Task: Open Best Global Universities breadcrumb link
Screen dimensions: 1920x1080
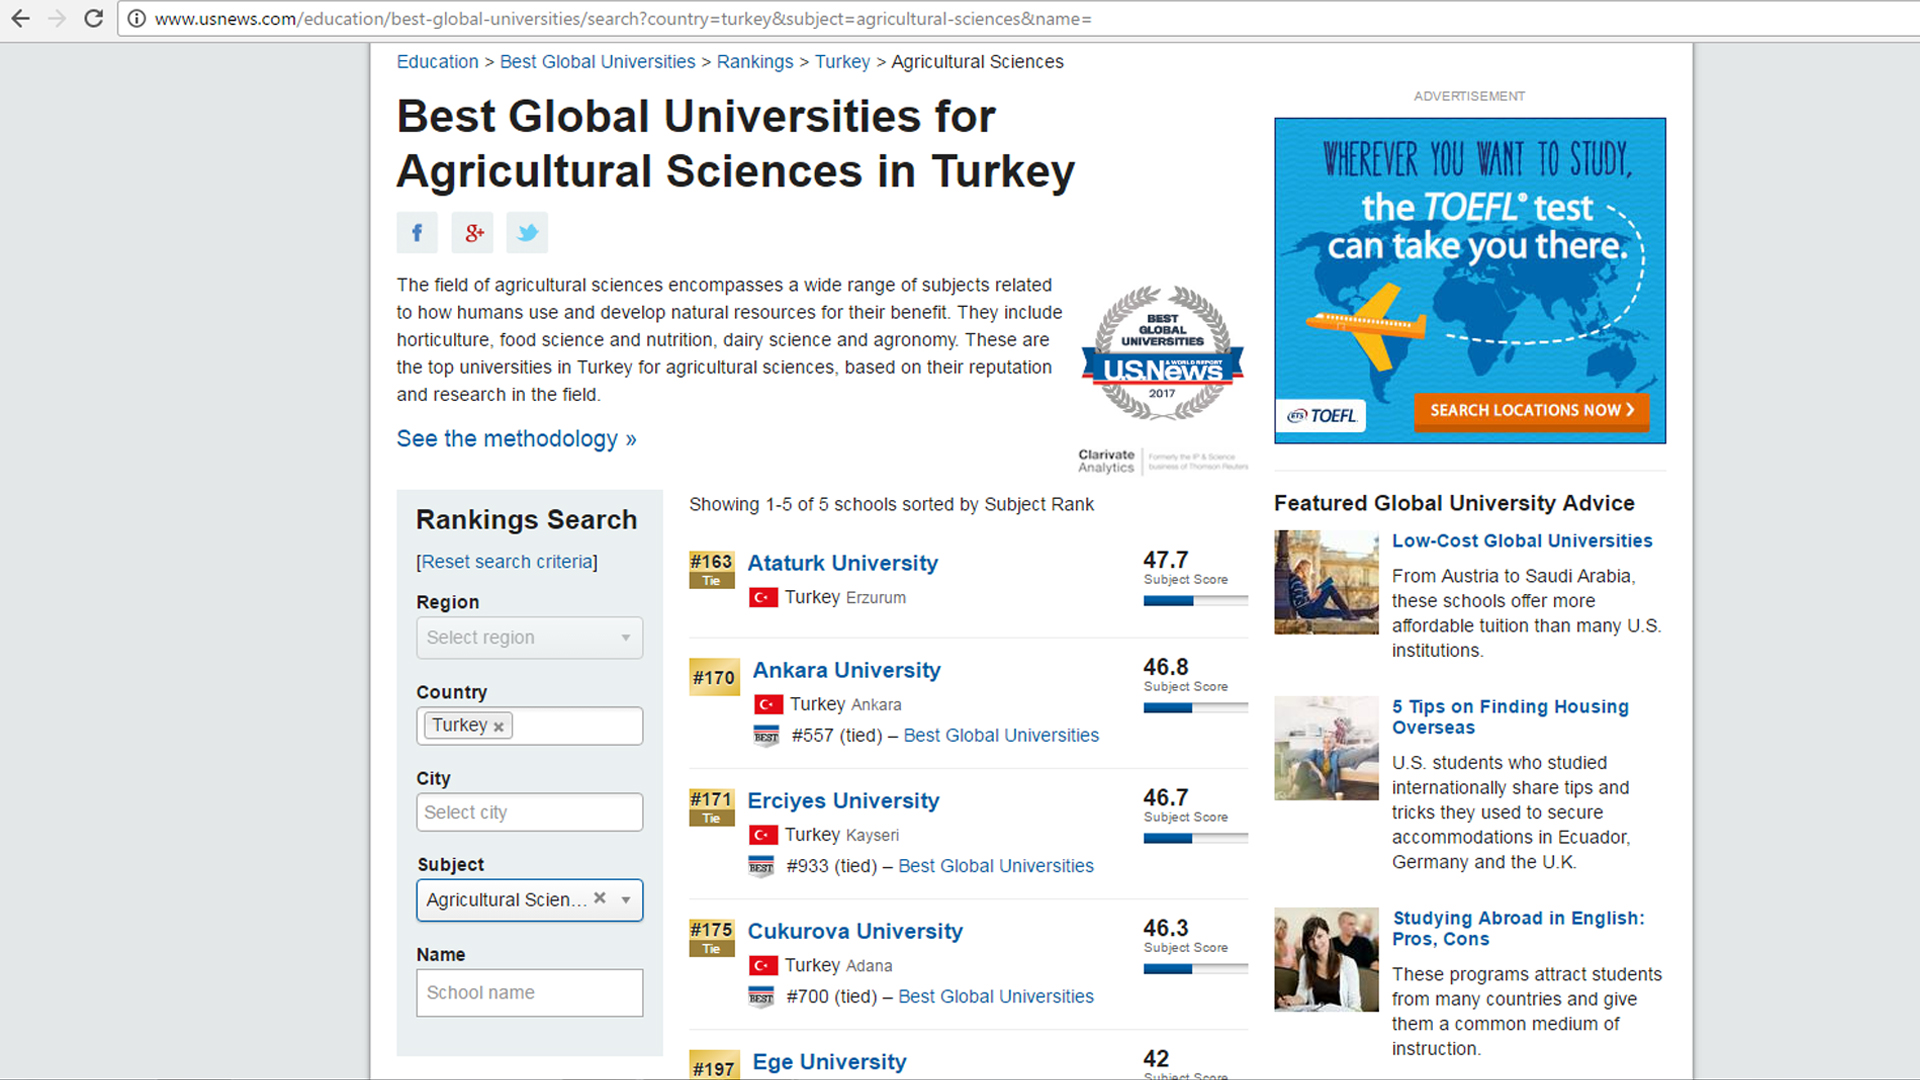Action: click(x=597, y=62)
